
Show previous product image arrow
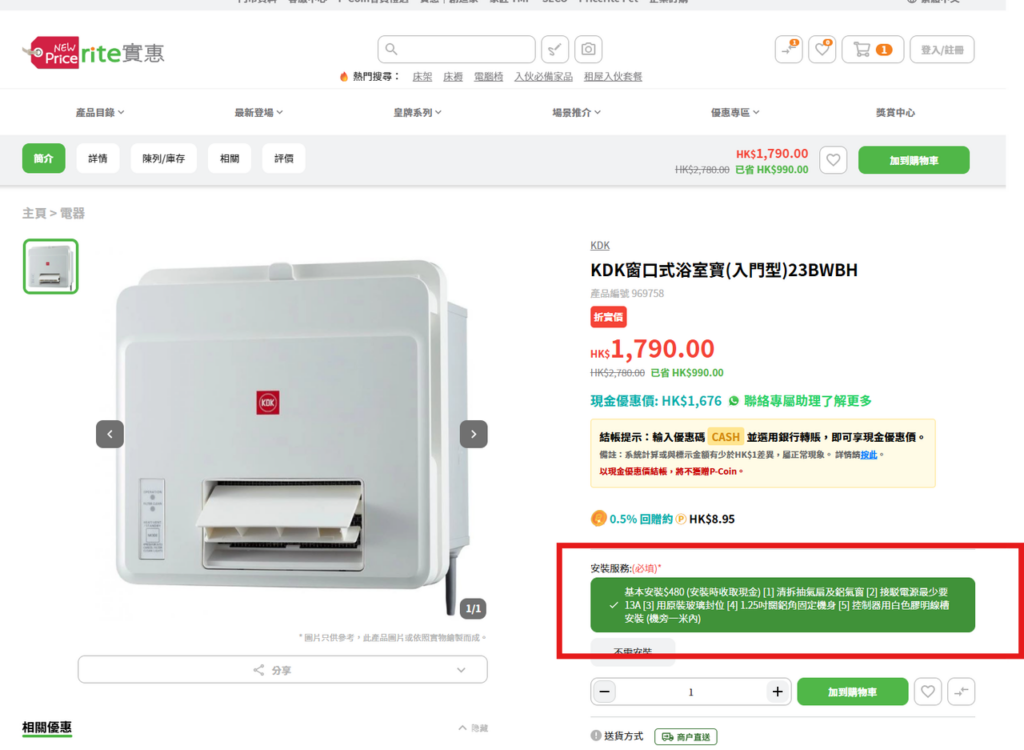110,434
